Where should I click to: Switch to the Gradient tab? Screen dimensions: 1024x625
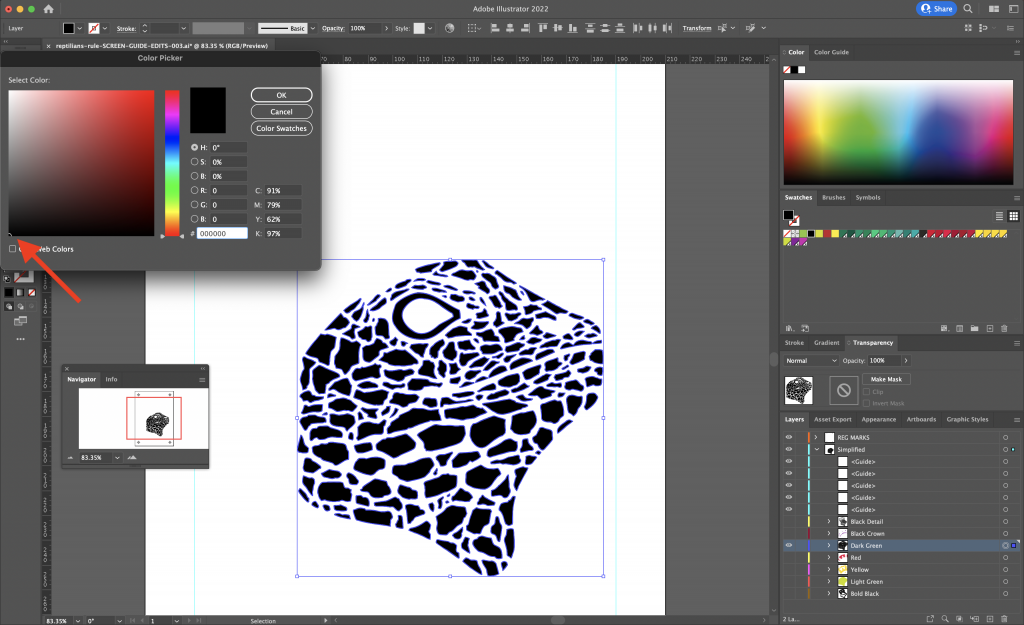point(827,344)
